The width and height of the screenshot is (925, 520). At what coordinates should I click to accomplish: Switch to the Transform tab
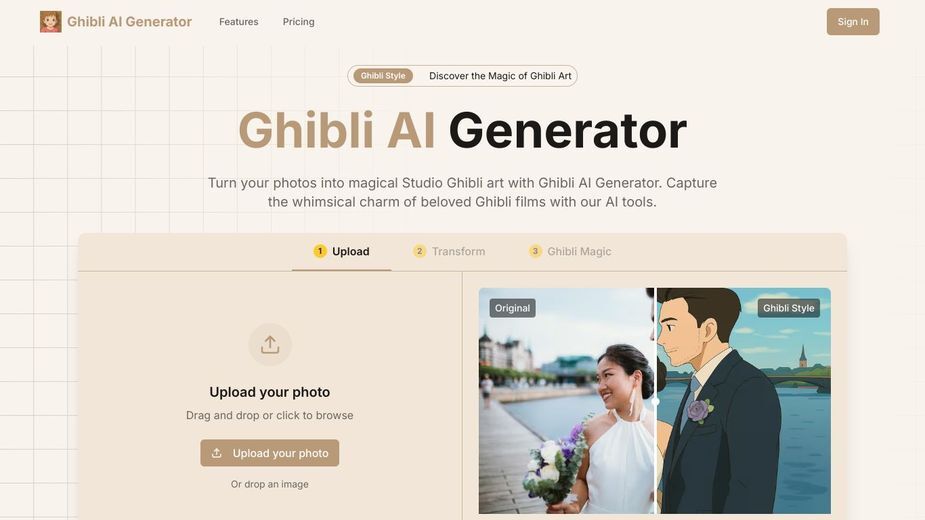[x=450, y=251]
